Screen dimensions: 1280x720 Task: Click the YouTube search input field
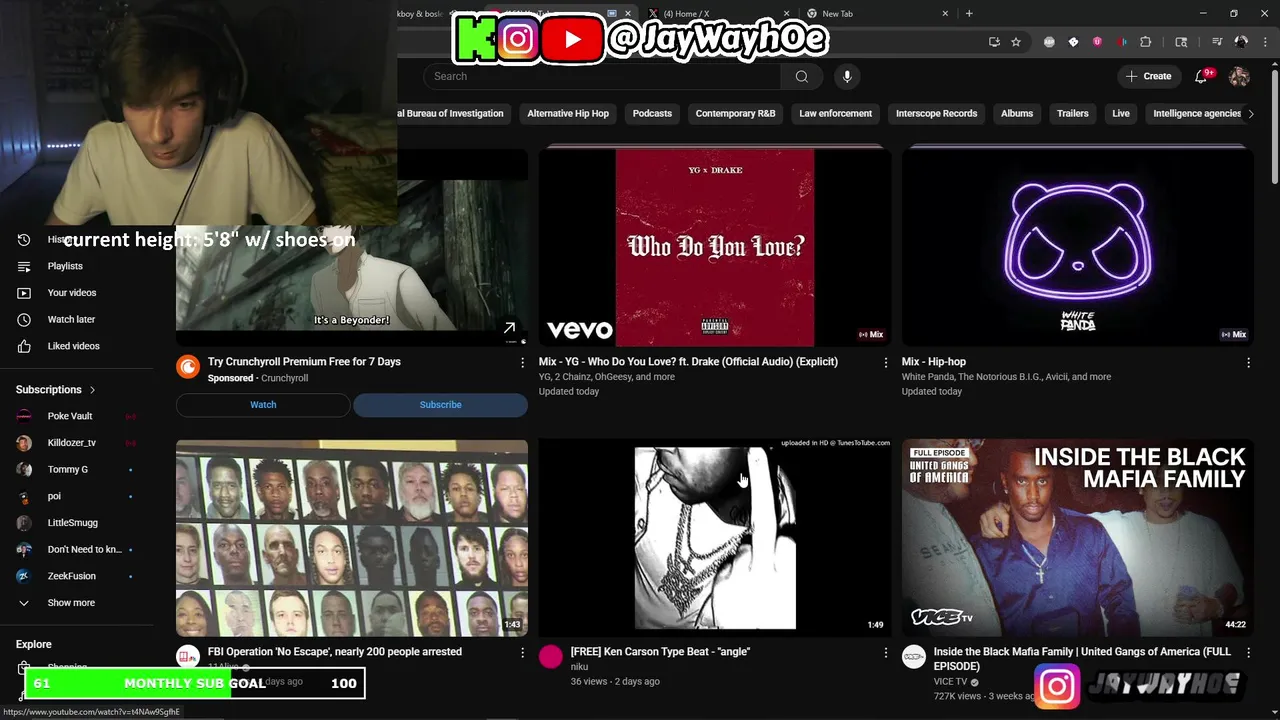click(602, 76)
